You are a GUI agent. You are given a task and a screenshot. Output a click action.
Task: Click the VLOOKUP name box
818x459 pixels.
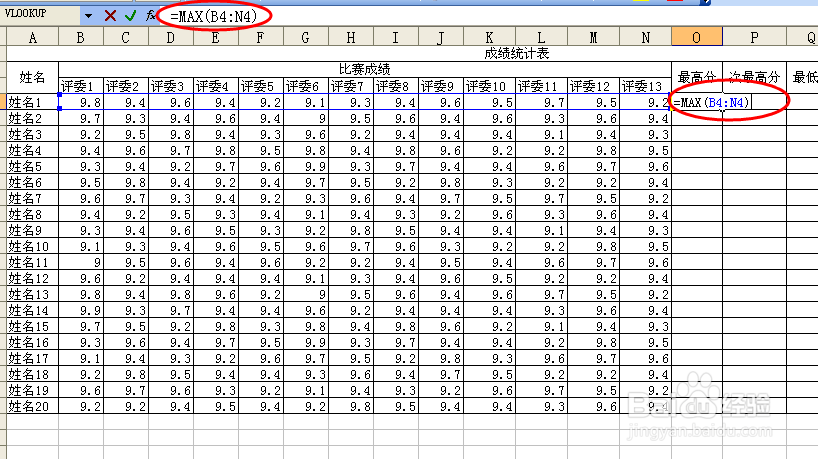click(40, 15)
